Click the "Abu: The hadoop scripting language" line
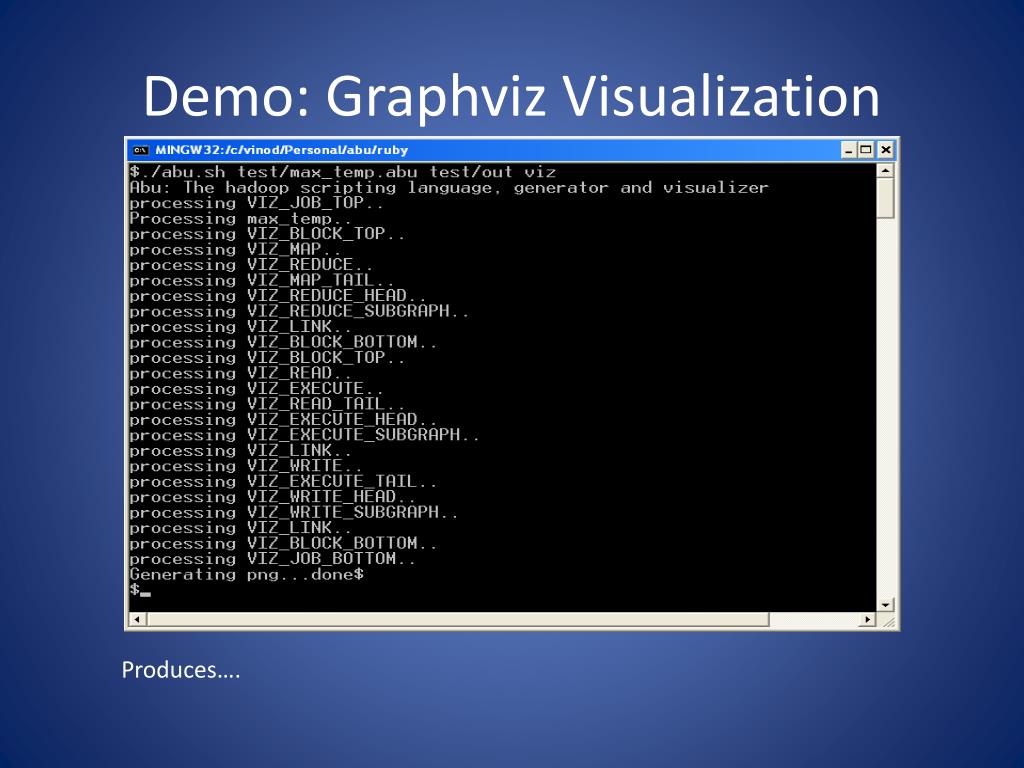Viewport: 1024px width, 768px height. (x=449, y=188)
